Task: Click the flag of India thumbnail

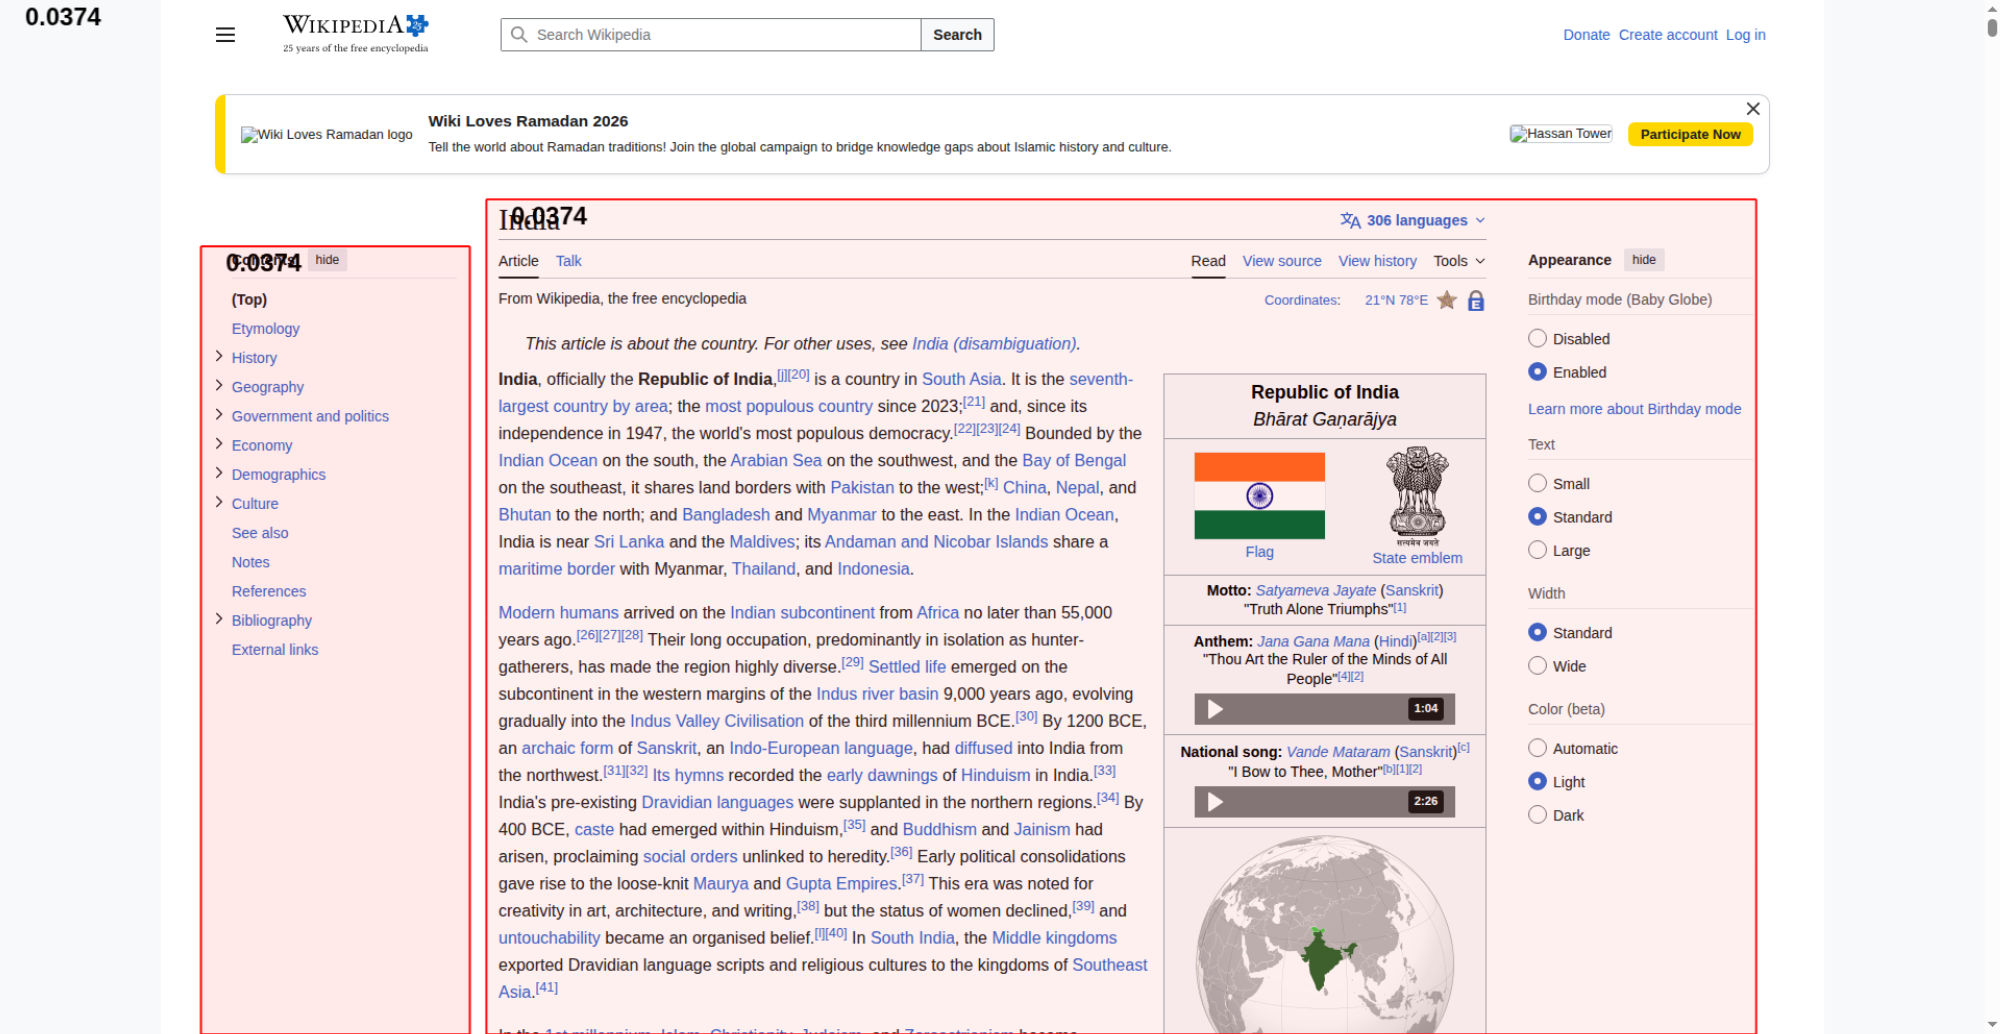Action: pos(1259,496)
